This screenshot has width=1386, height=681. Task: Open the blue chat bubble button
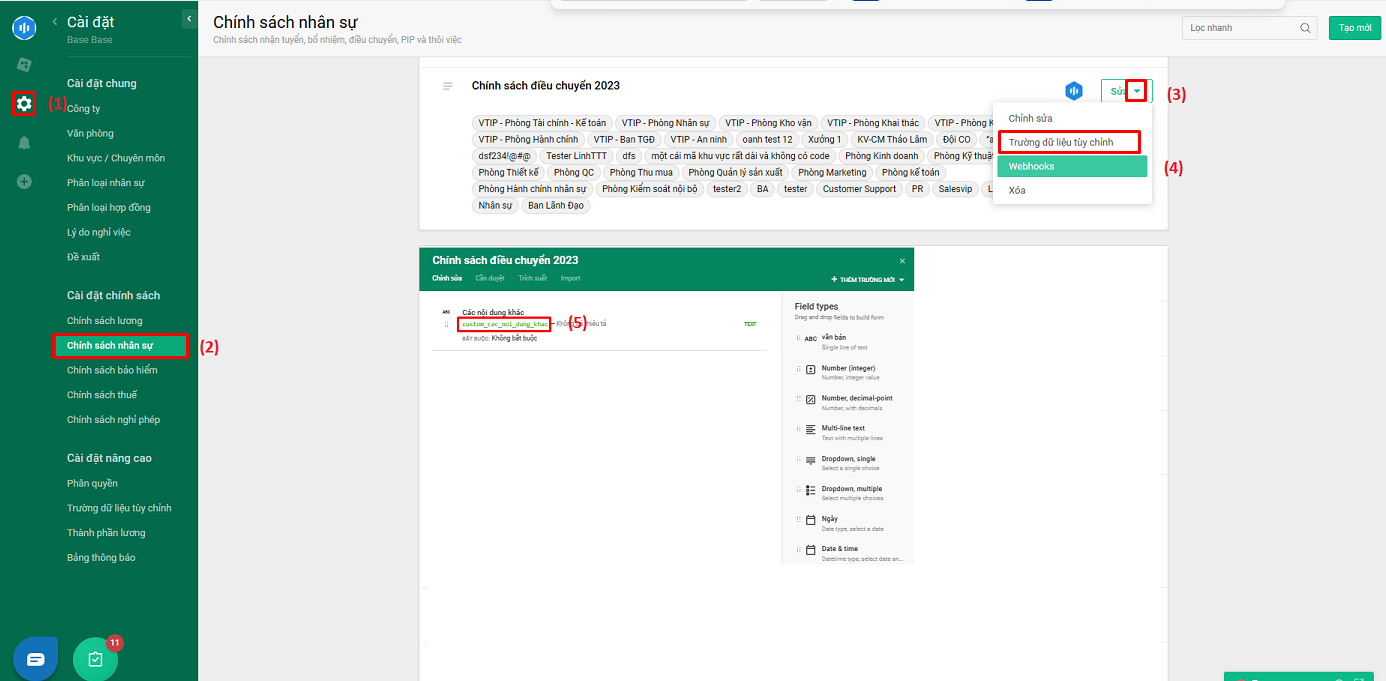pyautogui.click(x=35, y=659)
